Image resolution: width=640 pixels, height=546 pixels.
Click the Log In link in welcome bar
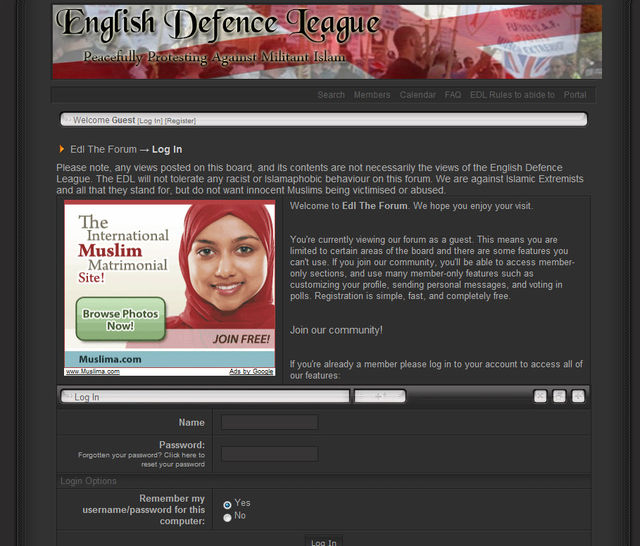point(150,121)
